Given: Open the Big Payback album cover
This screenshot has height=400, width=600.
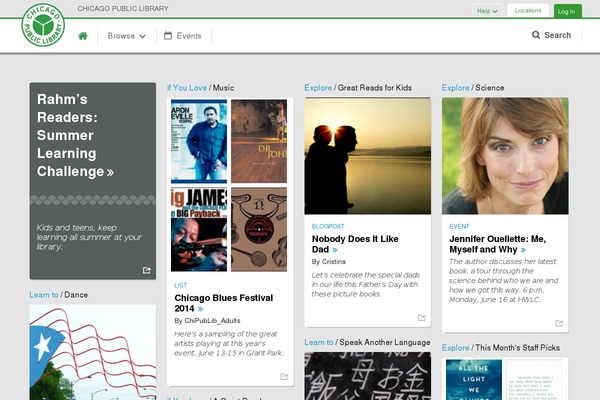Looking at the screenshot, I should pos(199,230).
